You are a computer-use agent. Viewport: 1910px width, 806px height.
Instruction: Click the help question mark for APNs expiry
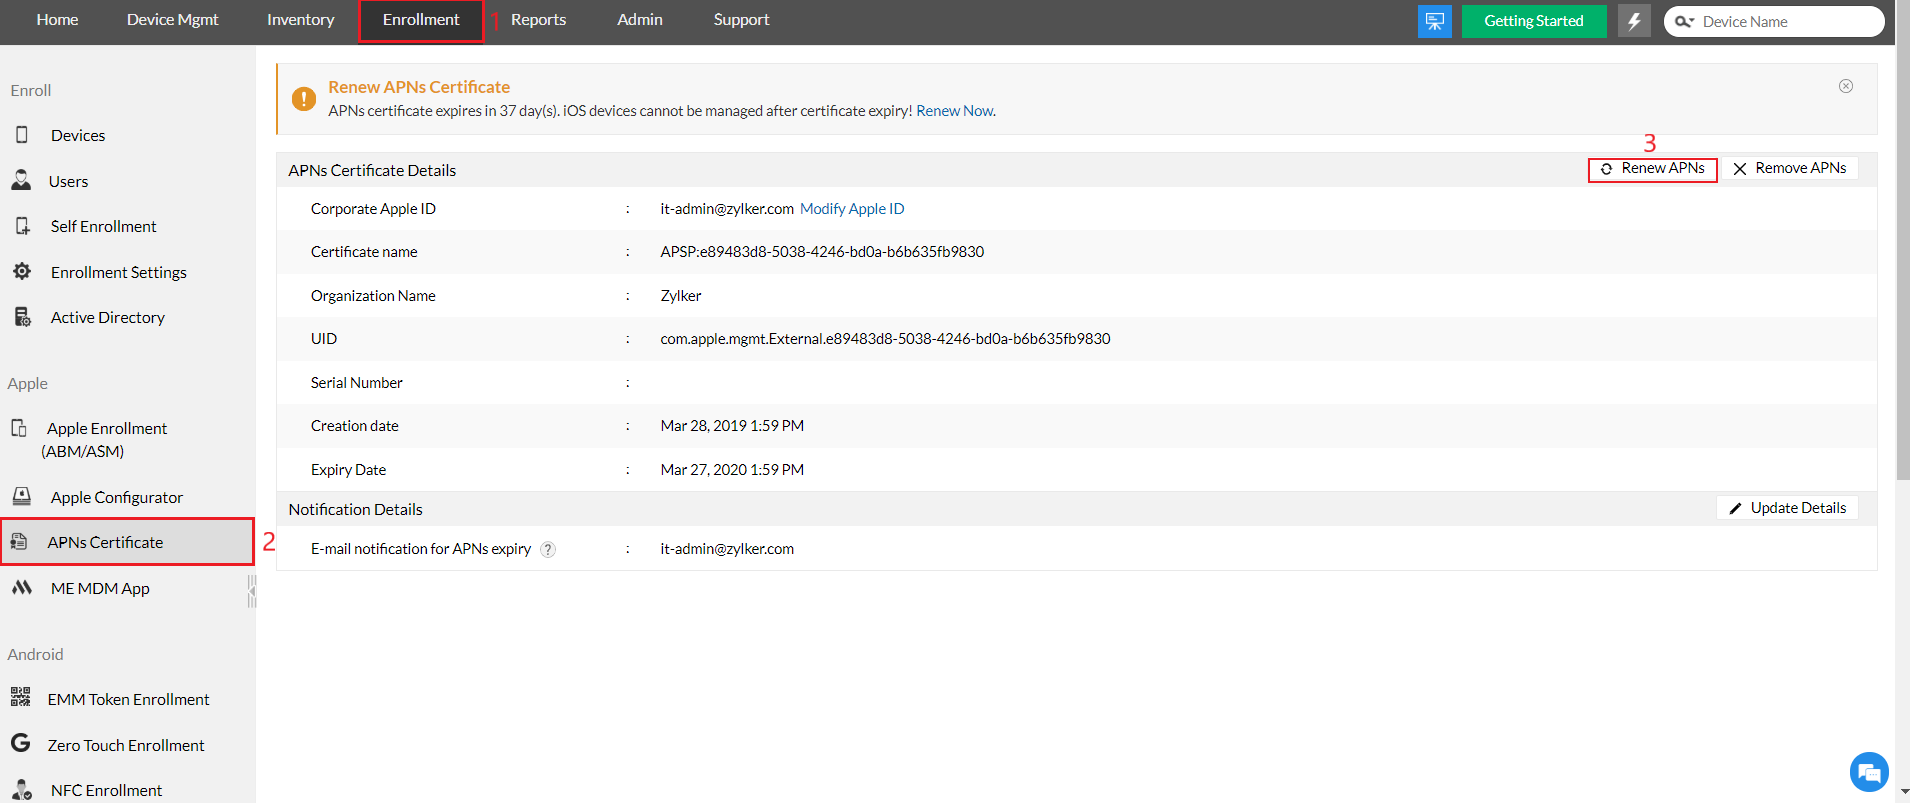[x=548, y=549]
